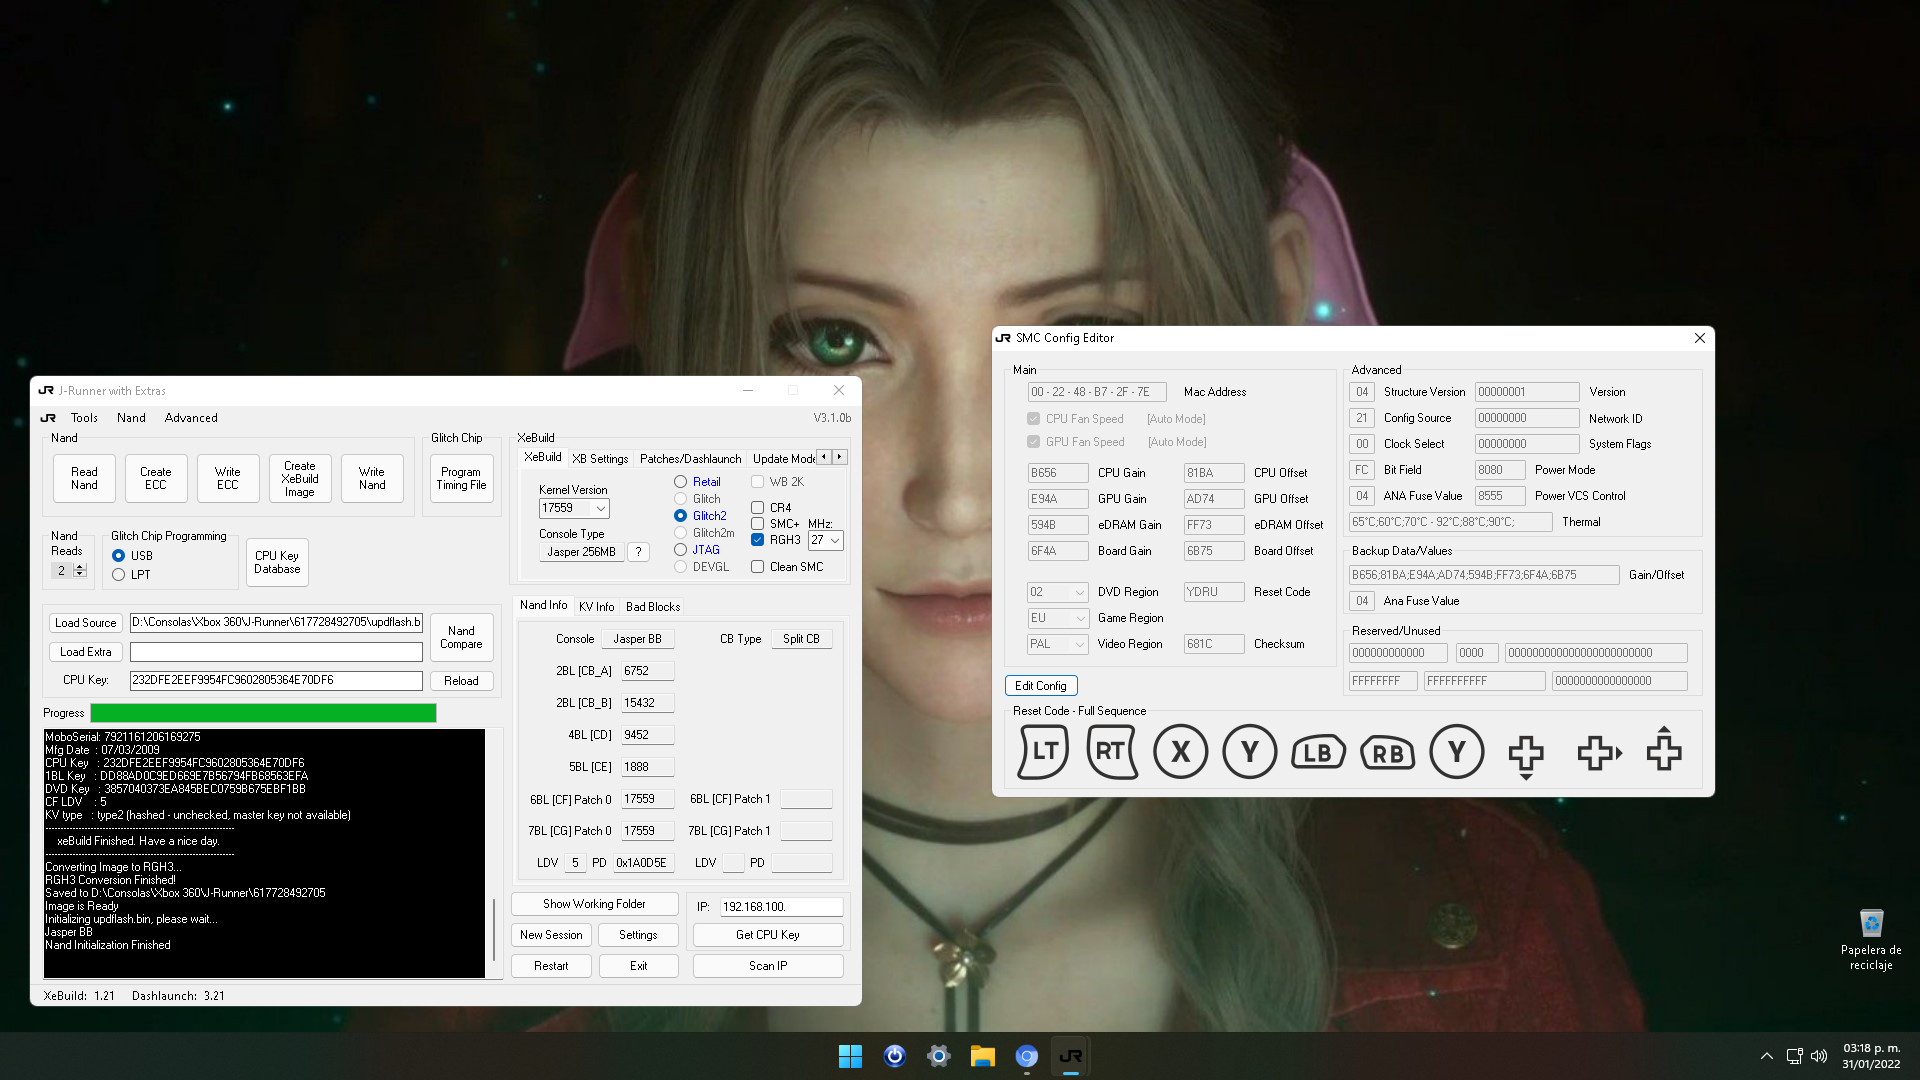Click the Program Timing File button
1920x1080 pixels.
click(x=461, y=478)
